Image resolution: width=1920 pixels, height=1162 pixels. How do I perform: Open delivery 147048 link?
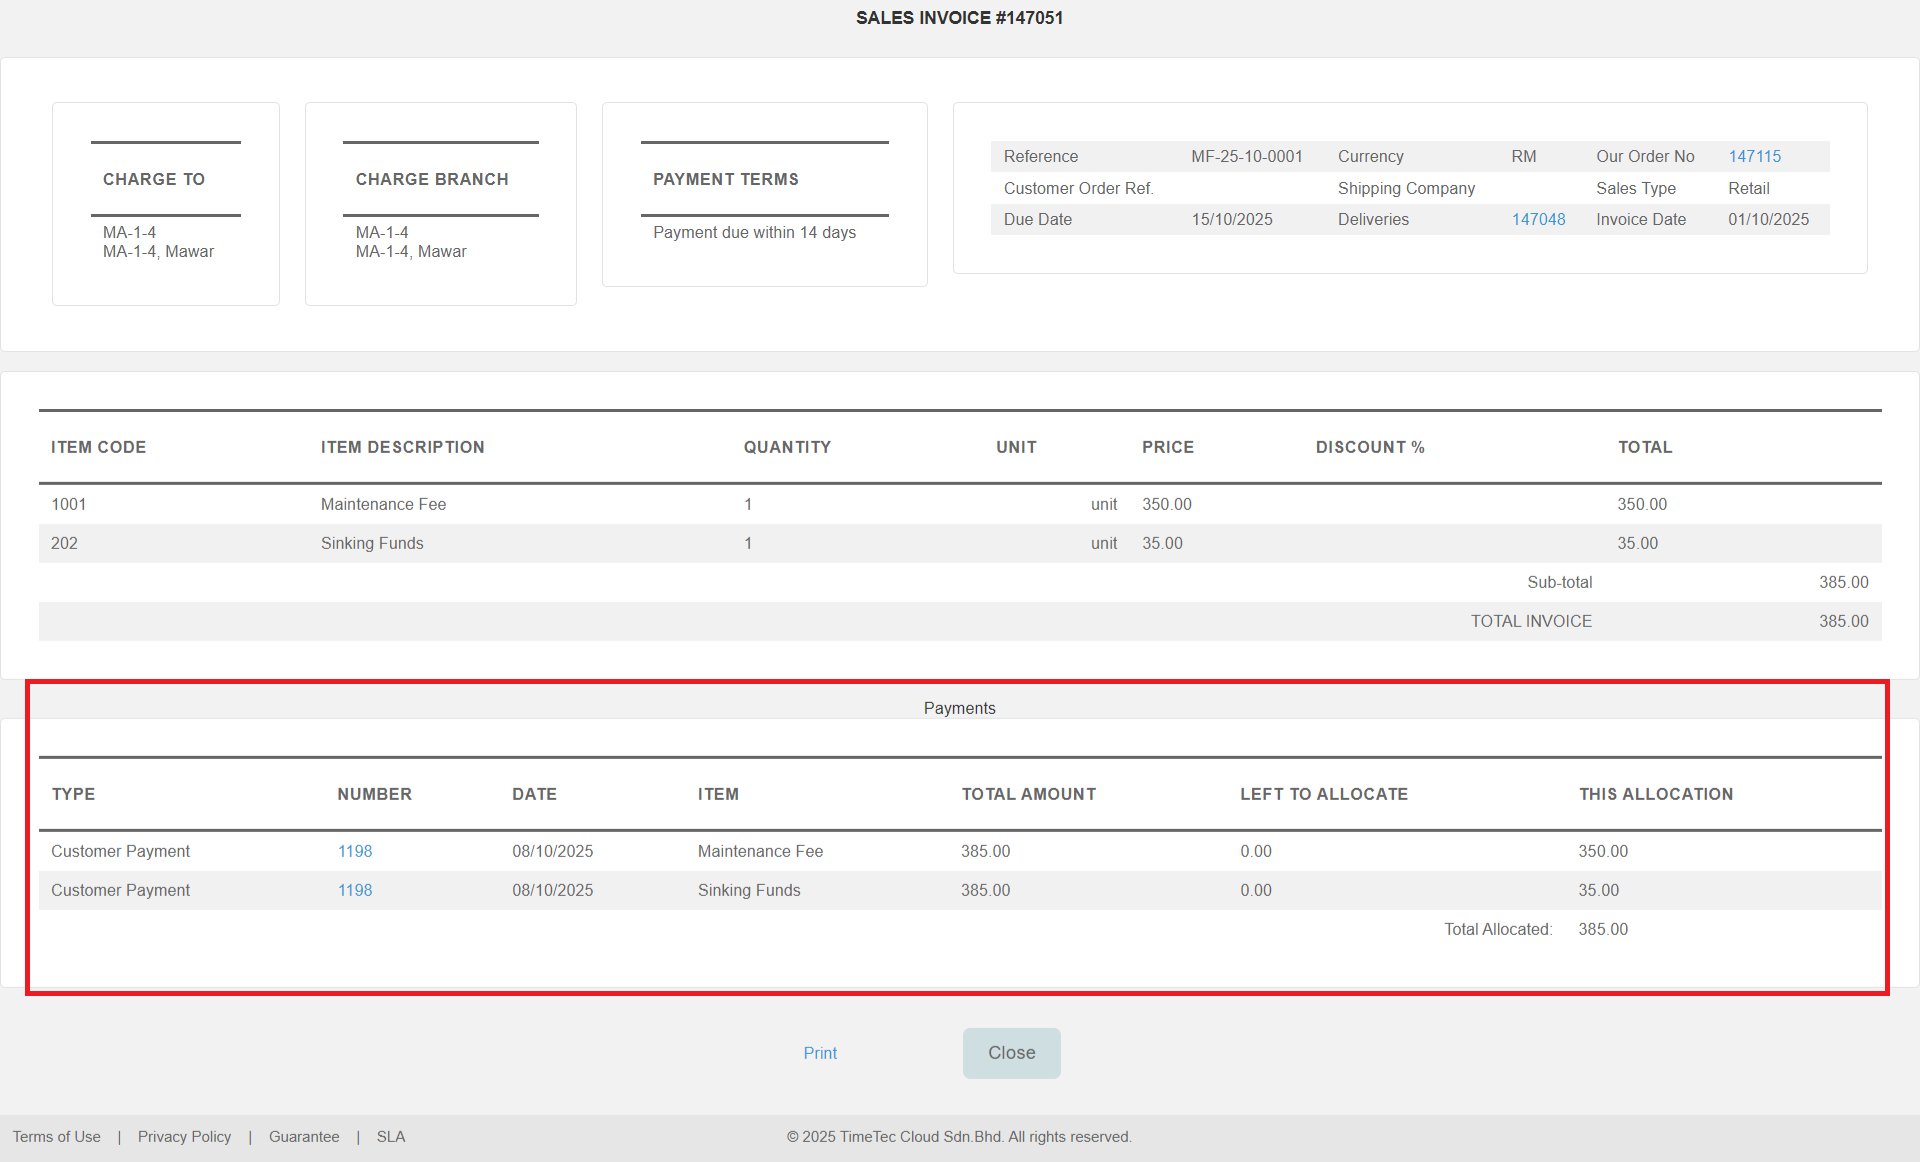pyautogui.click(x=1538, y=219)
